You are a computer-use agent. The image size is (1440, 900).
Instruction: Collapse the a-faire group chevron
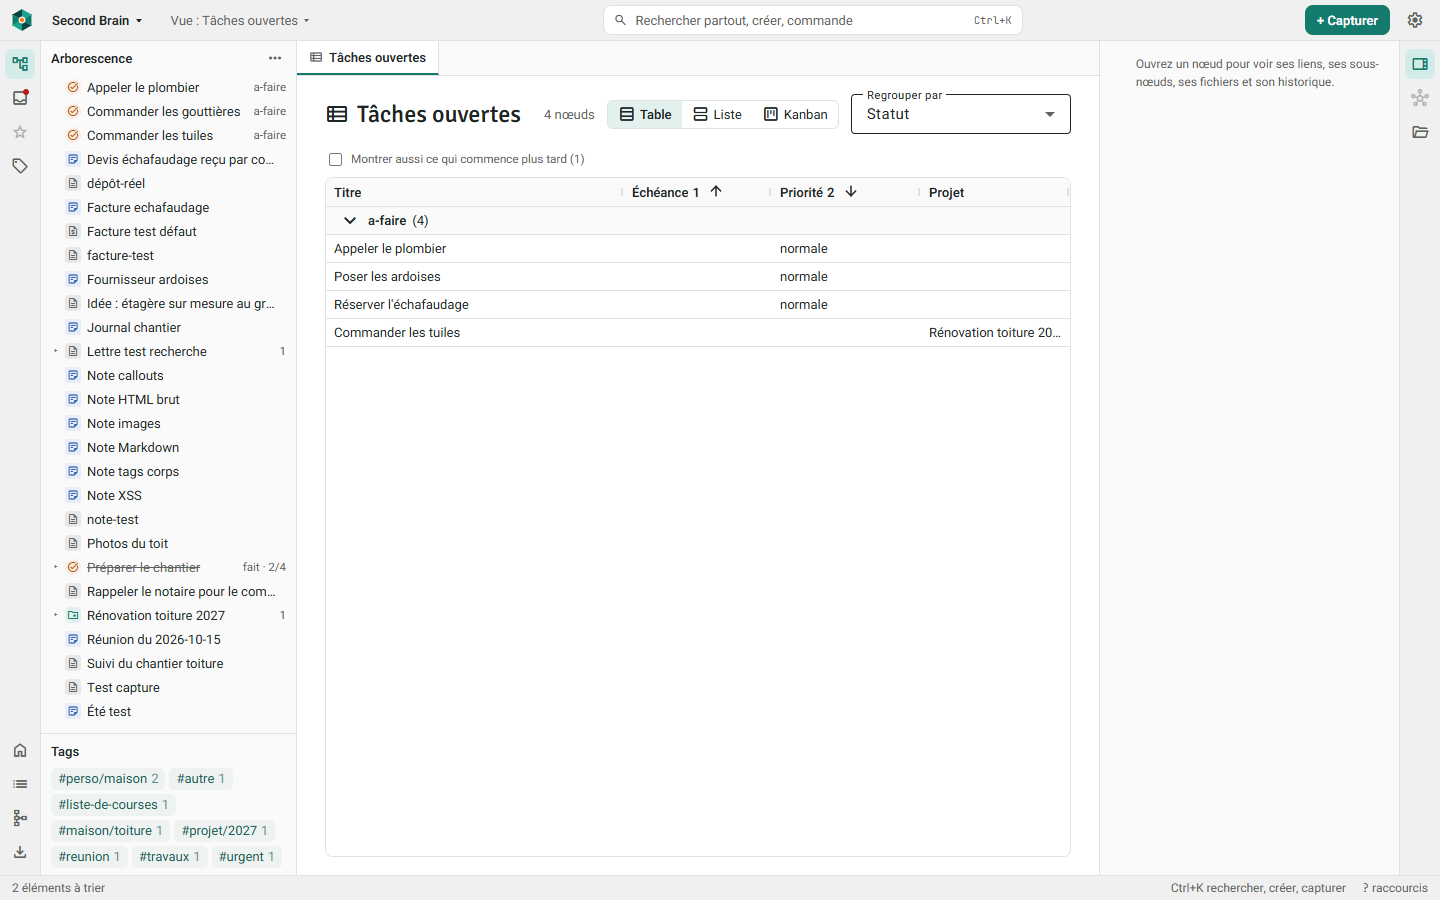point(350,220)
